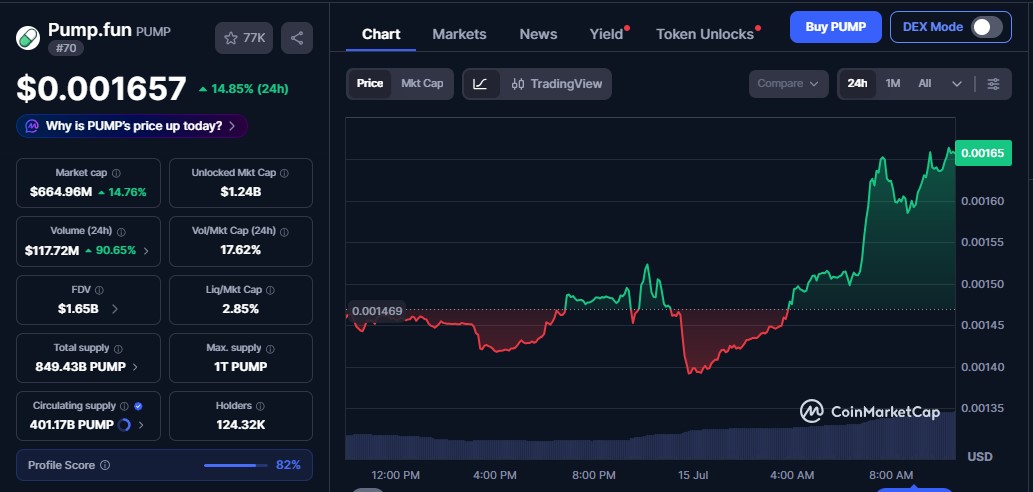Click the $1.24B unlocked market cap value

[240, 192]
